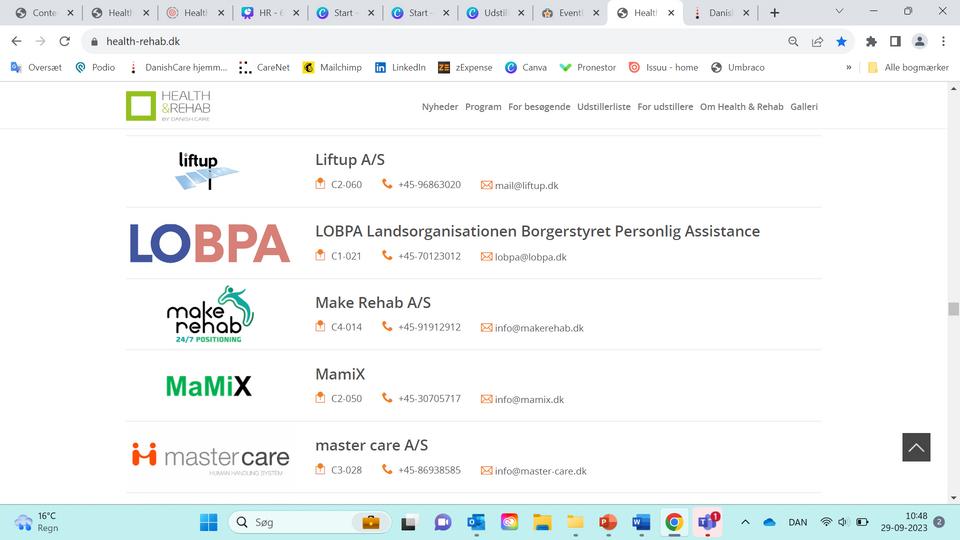Open Microsoft Teams from taskbar
Image resolution: width=960 pixels, height=540 pixels.
708,522
